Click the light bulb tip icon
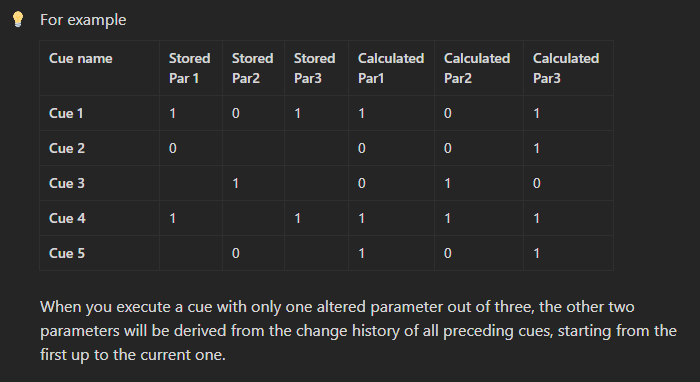700x382 pixels. [18, 20]
